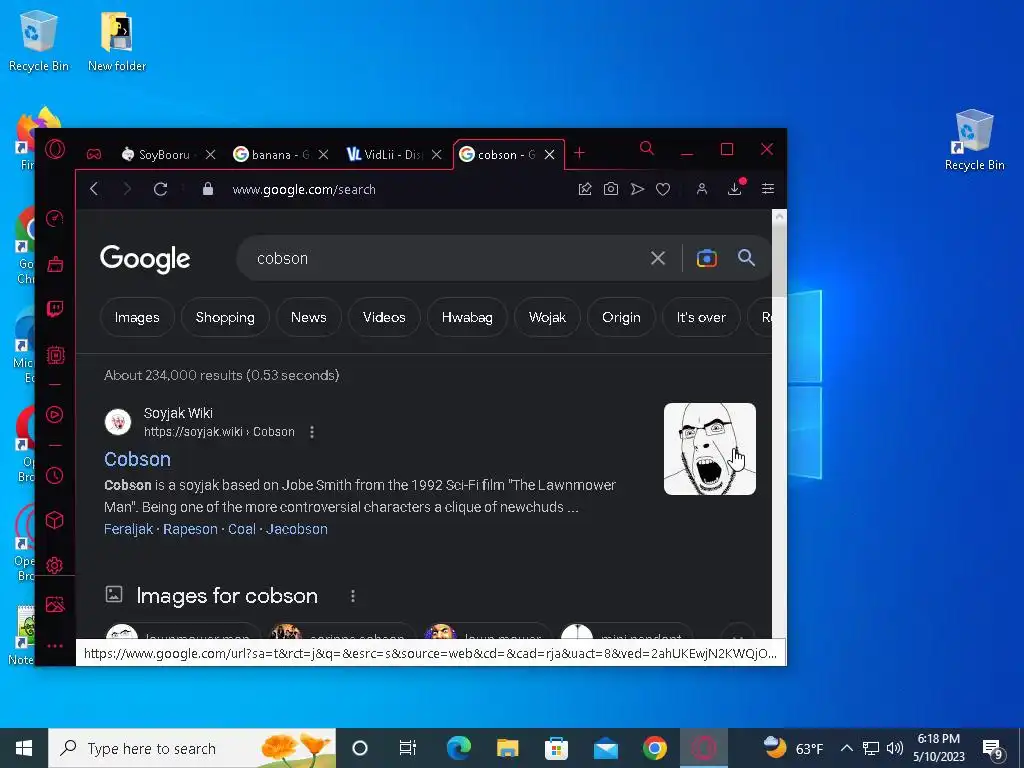1024x768 pixels.
Task: Show hidden system tray icons
Action: coord(846,748)
